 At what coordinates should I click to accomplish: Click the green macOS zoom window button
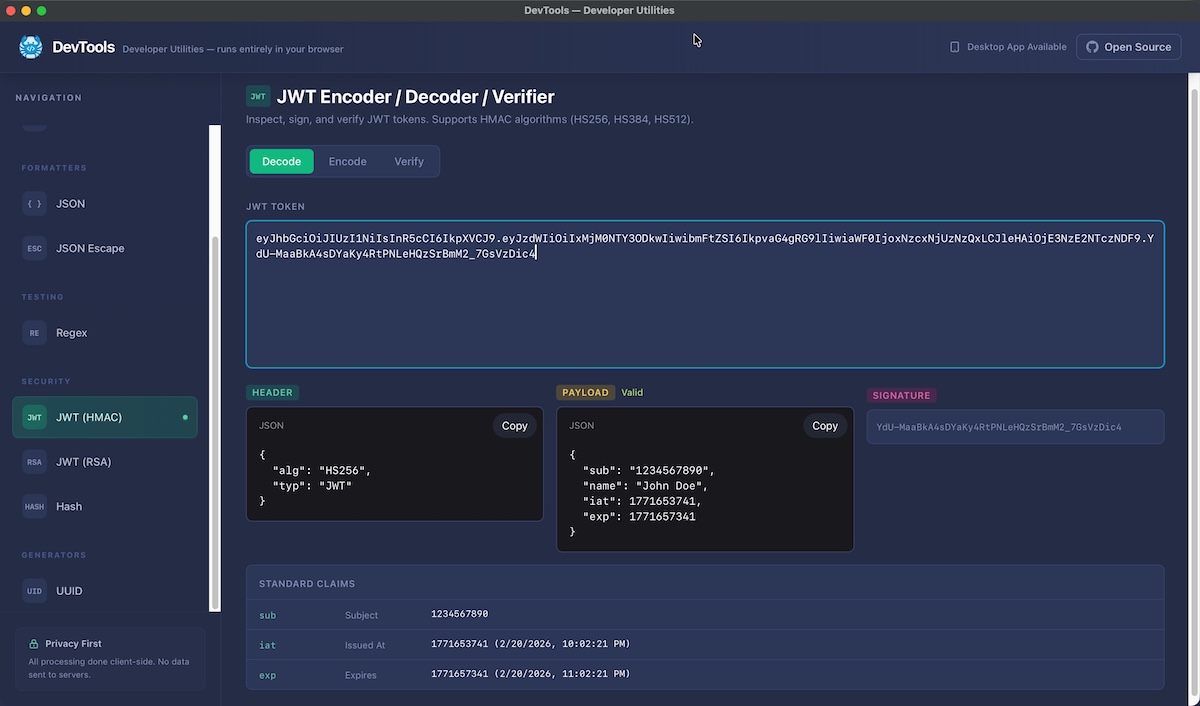pos(42,10)
